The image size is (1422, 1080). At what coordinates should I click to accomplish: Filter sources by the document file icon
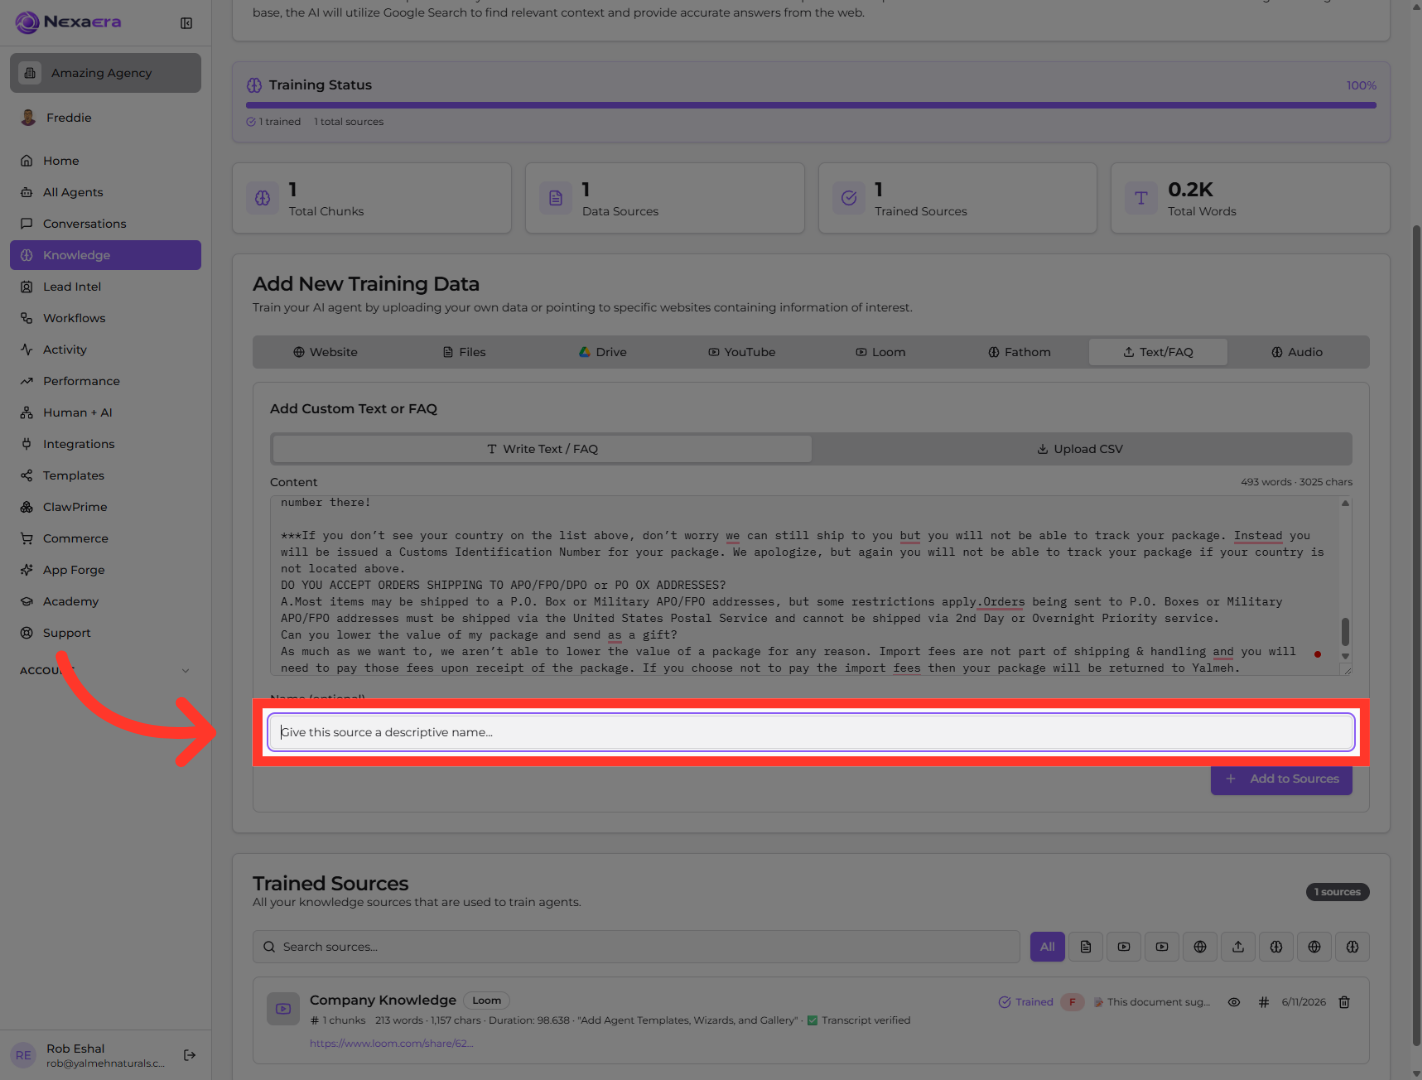(1086, 947)
